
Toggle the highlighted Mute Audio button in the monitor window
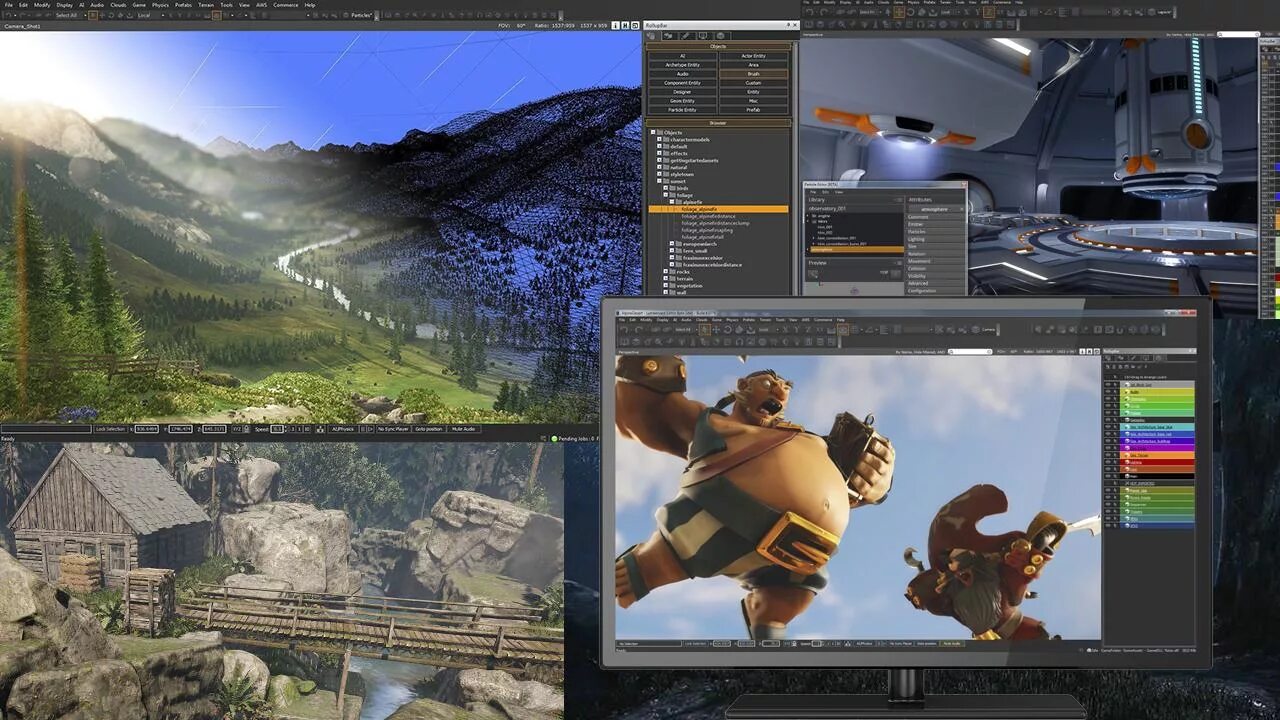(x=952, y=644)
